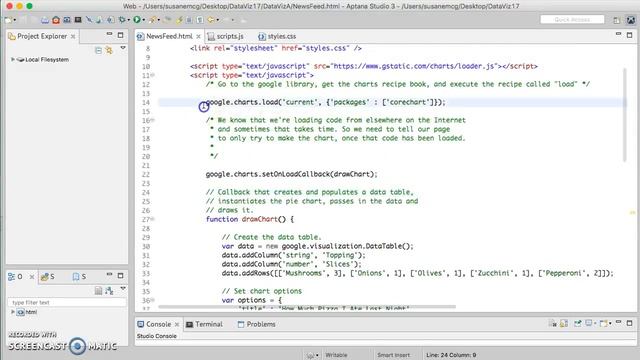Minimize the Outline panel
Screen dimensions: 640x360
pos(109,275)
